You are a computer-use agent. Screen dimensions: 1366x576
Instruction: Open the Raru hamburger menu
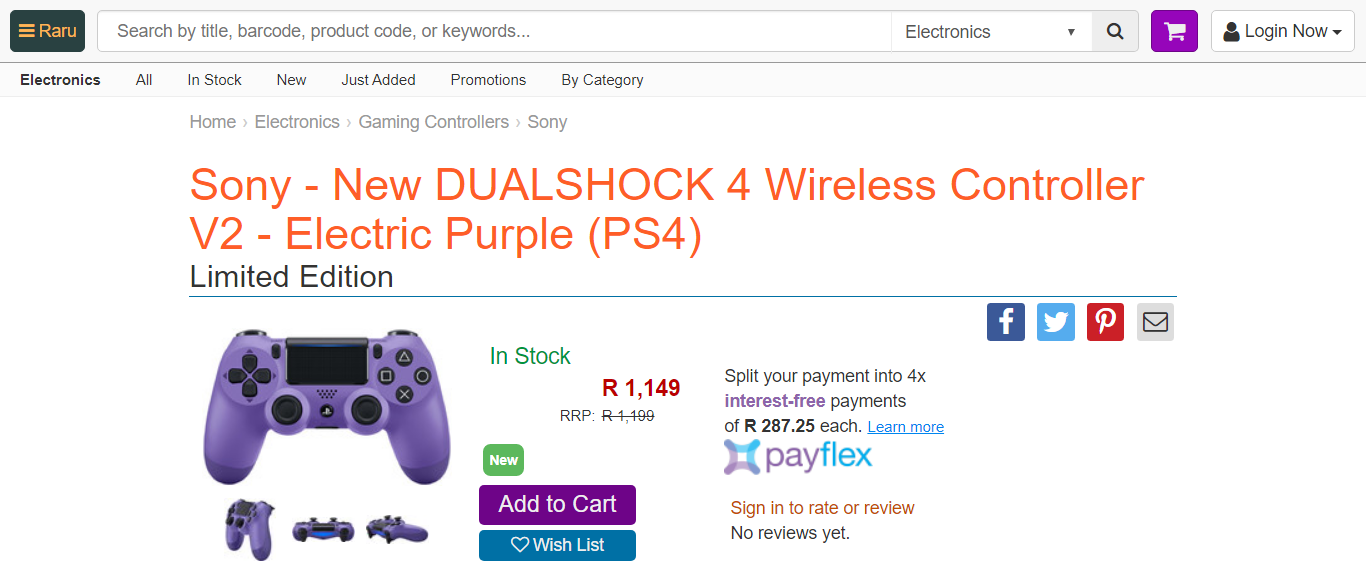tap(47, 31)
